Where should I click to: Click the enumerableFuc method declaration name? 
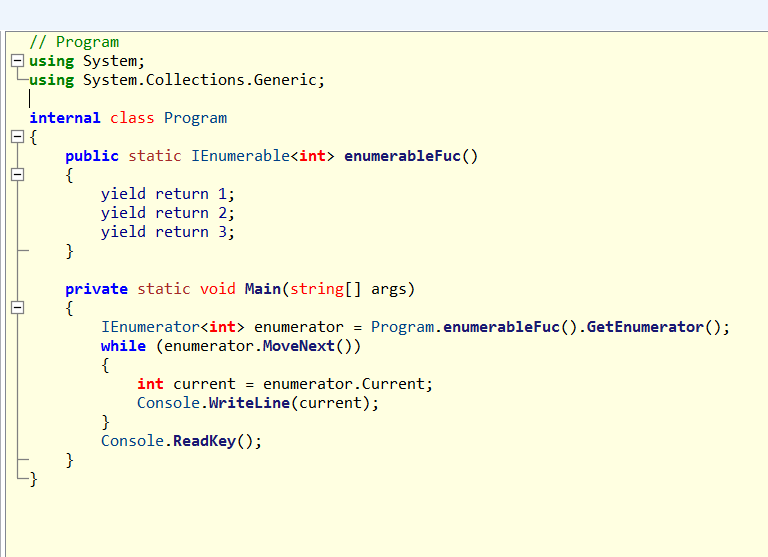click(403, 156)
